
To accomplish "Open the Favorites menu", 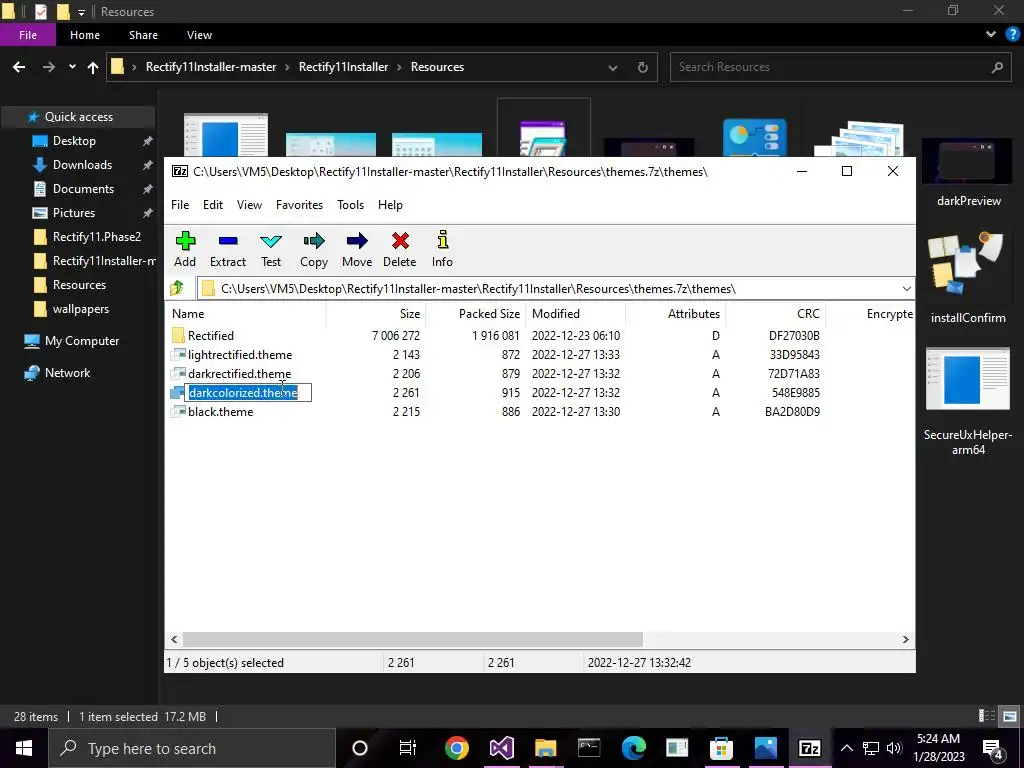I will pos(299,205).
